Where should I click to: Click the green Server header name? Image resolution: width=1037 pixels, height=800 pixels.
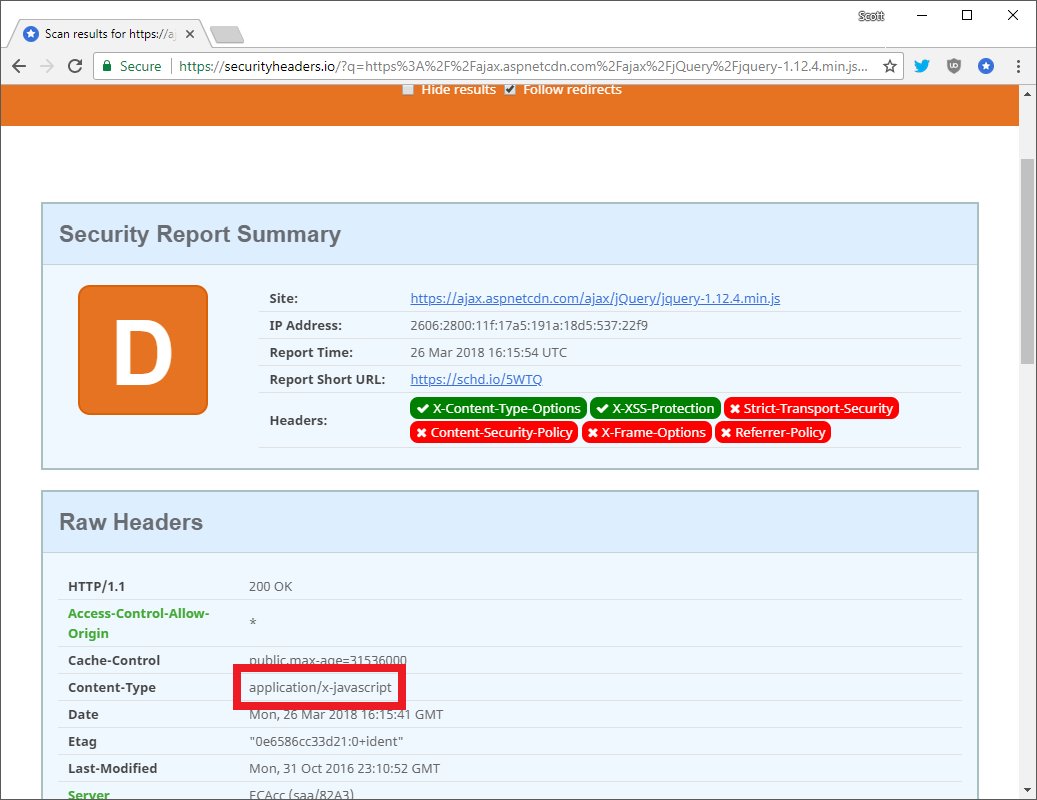89,794
